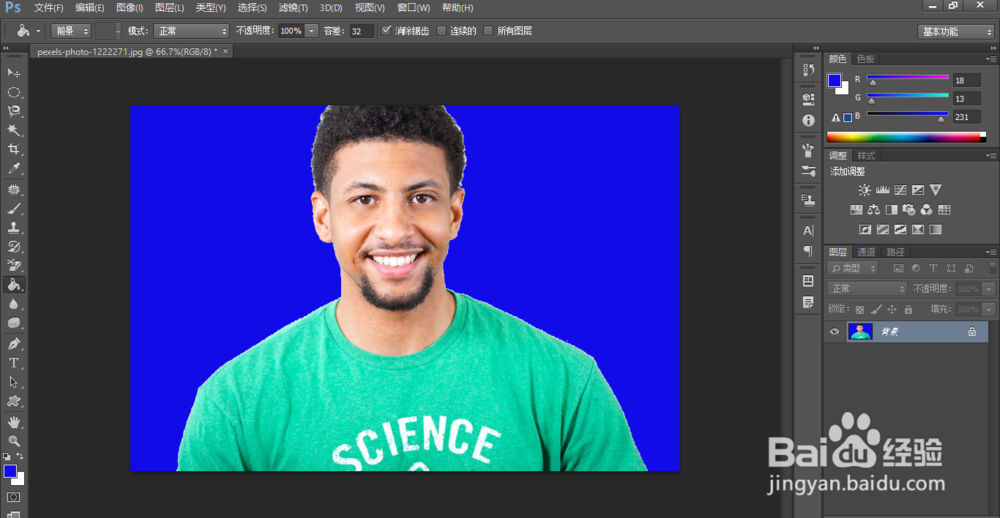This screenshot has width=1000, height=518.
Task: Select the Horizontal Type tool
Action: point(13,363)
